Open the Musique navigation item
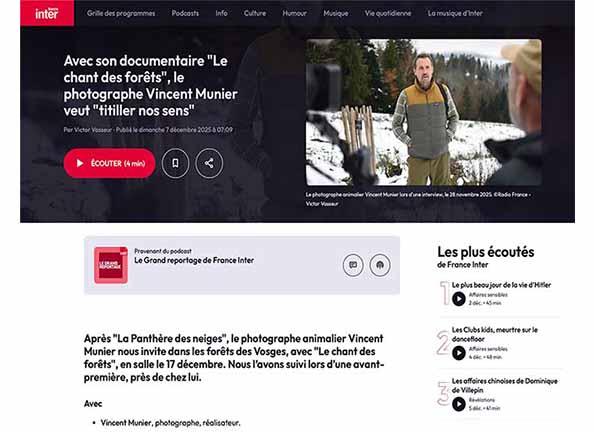This screenshot has height=432, width=594. click(x=336, y=13)
